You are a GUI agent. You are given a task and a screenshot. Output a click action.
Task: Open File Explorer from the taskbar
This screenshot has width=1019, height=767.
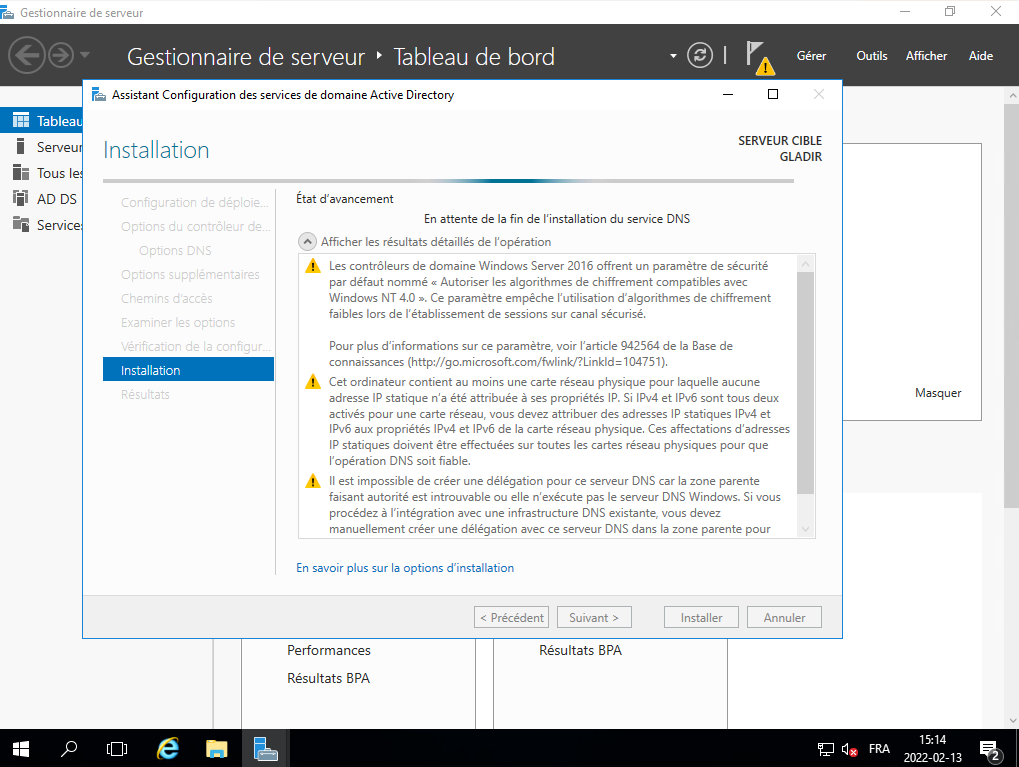[216, 748]
